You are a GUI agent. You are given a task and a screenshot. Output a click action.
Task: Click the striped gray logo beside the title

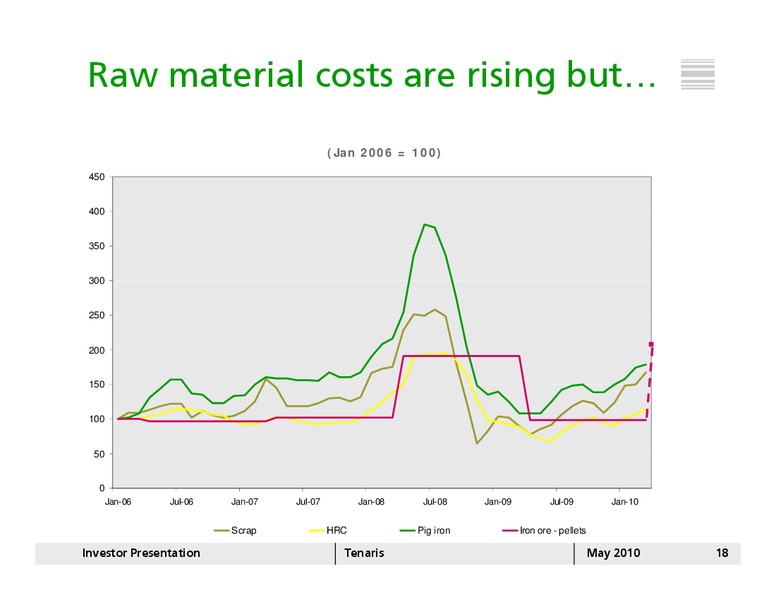pyautogui.click(x=698, y=74)
